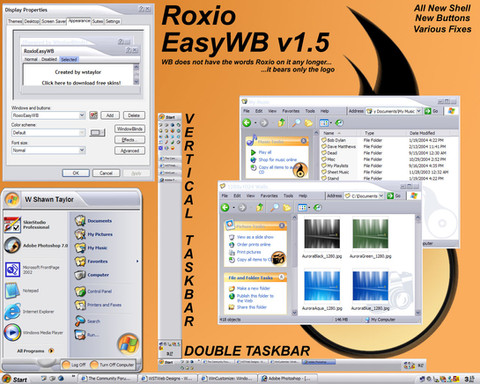Screen dimensions: 480x384
Task: Open Search in the pictures folder toolbar
Action: 275,207
